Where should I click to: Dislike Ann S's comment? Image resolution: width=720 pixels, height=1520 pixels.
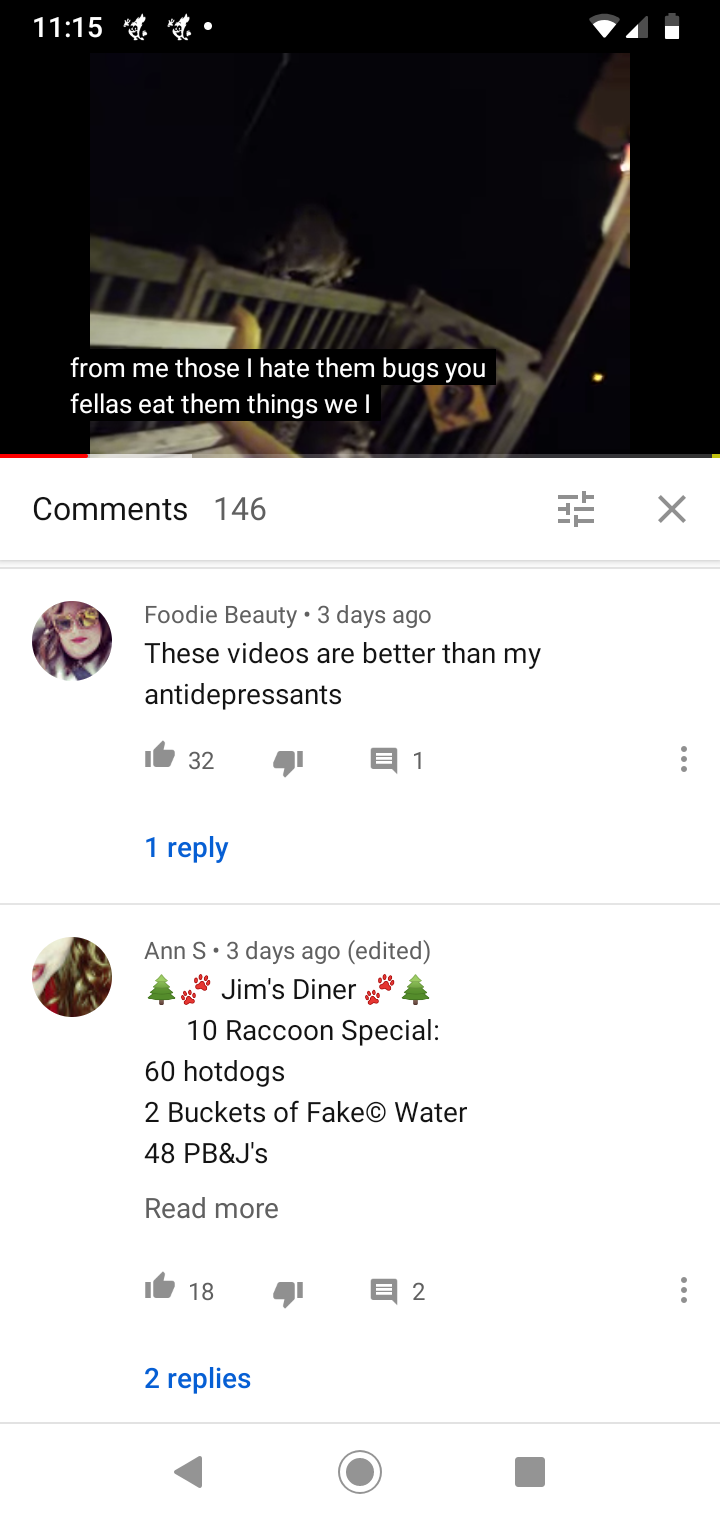(x=288, y=1292)
